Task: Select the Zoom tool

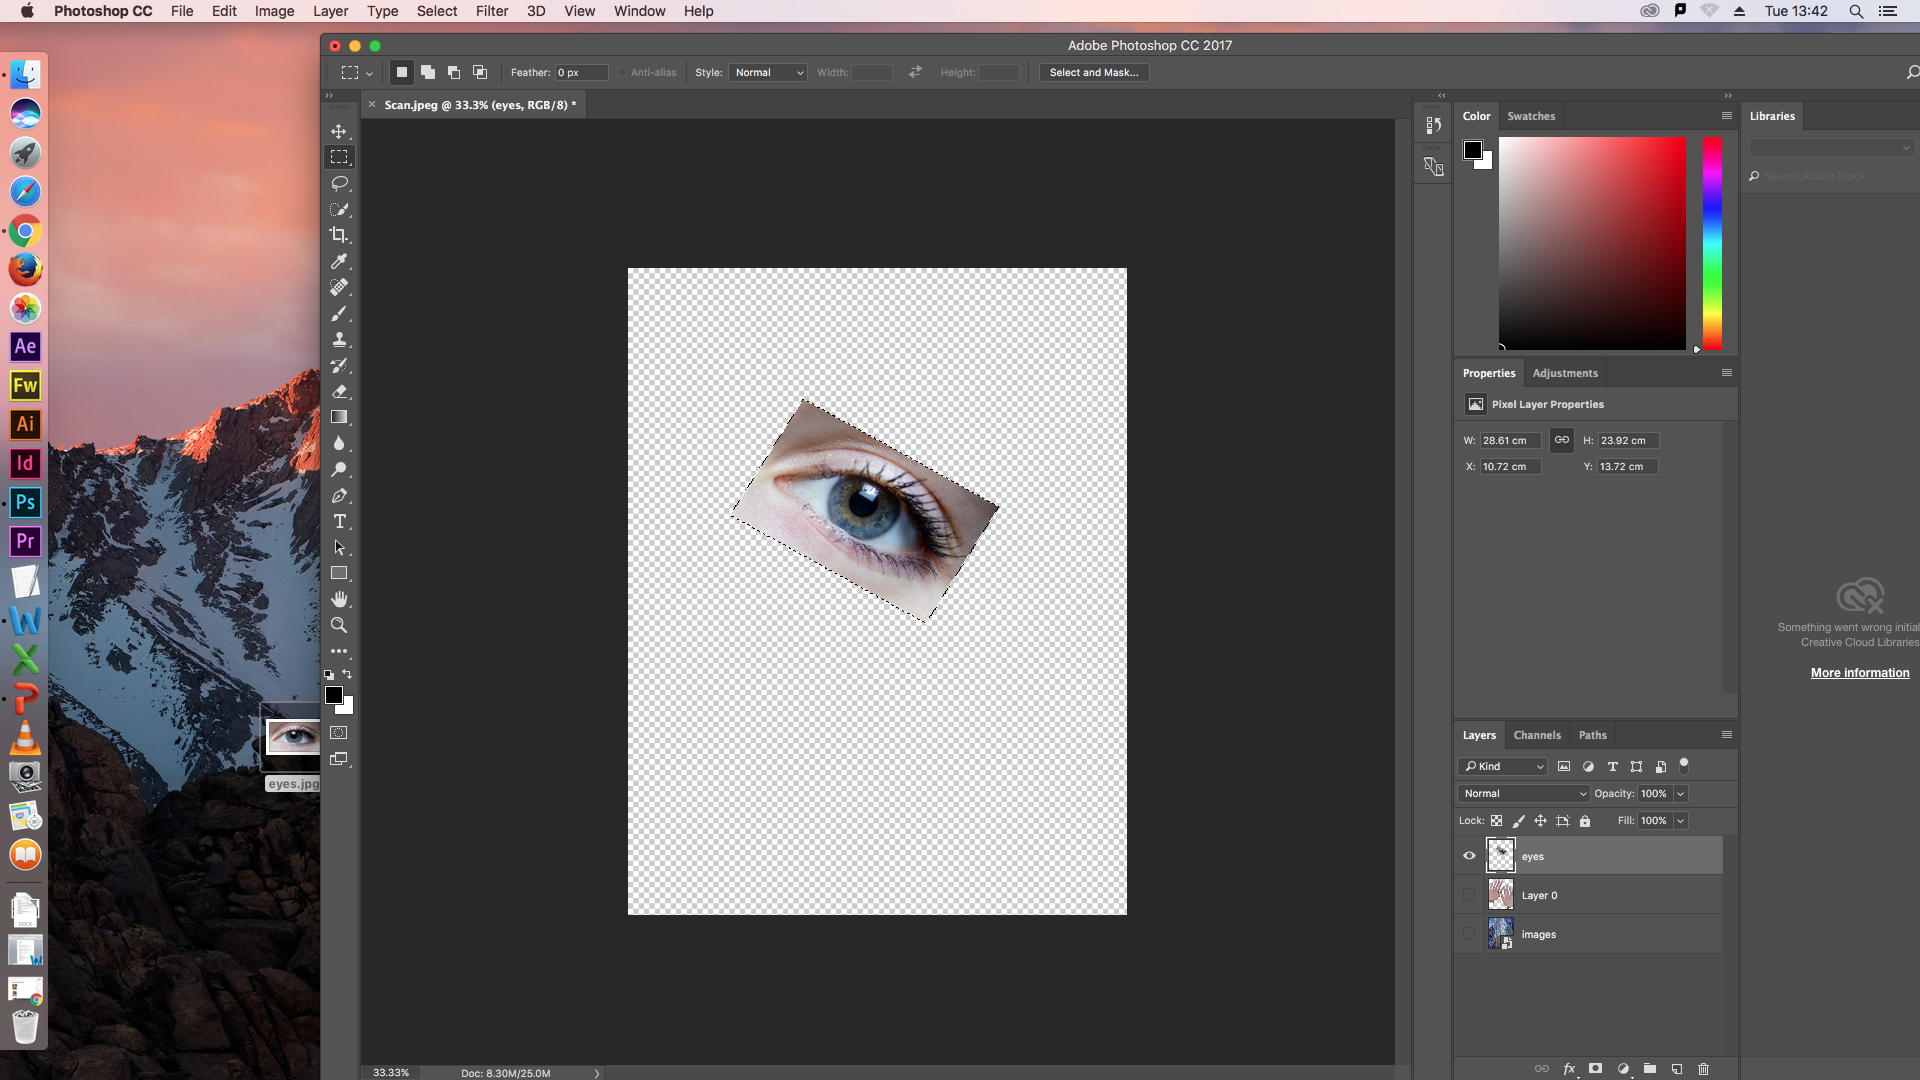Action: (339, 626)
